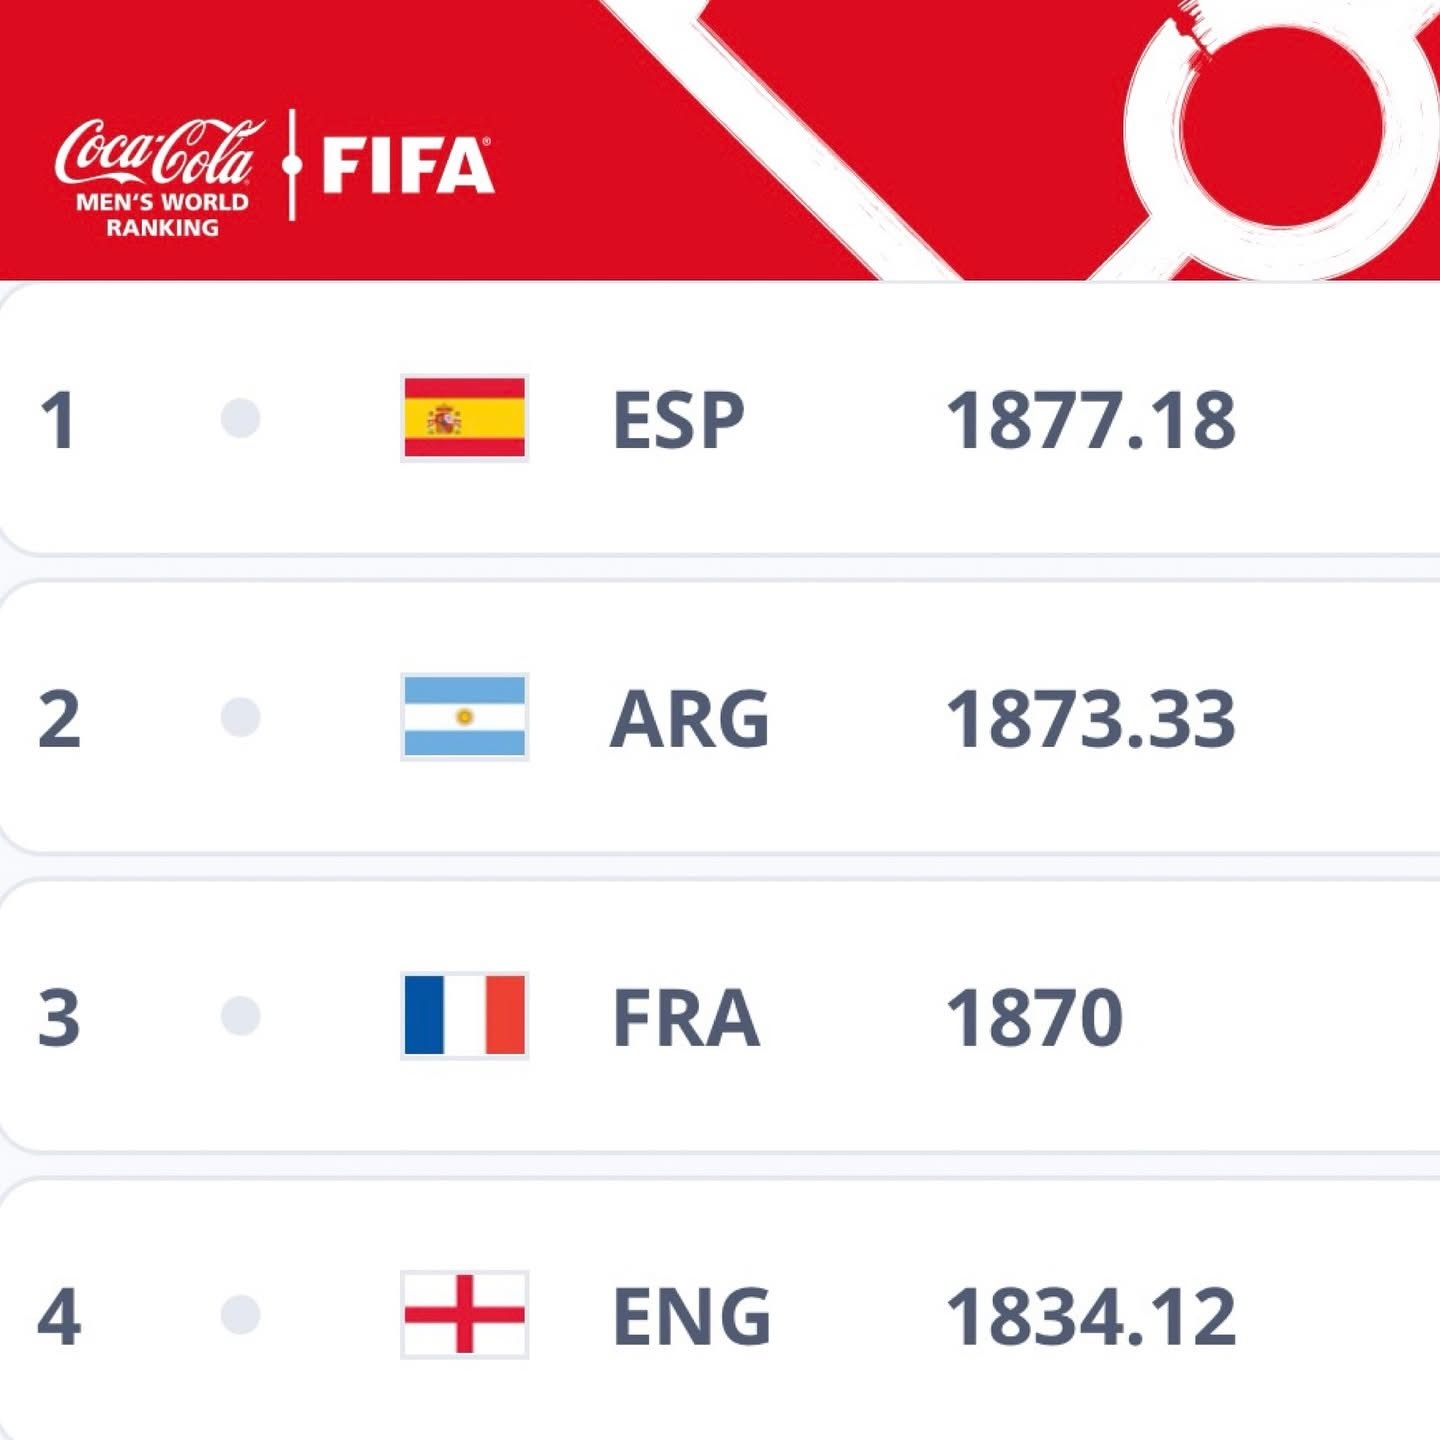Click the movement dot beside rank 2
The width and height of the screenshot is (1440, 1440).
(240, 717)
